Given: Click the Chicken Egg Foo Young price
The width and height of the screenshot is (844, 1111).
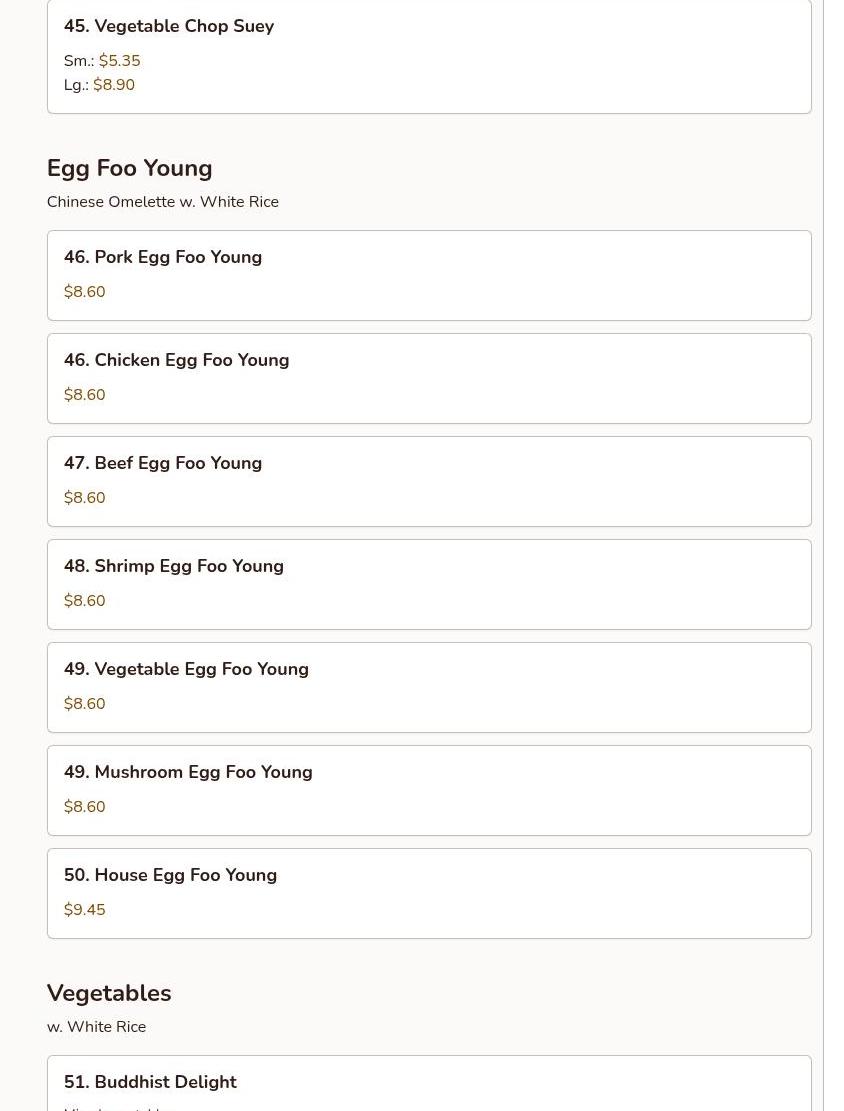Looking at the screenshot, I should point(84,395).
